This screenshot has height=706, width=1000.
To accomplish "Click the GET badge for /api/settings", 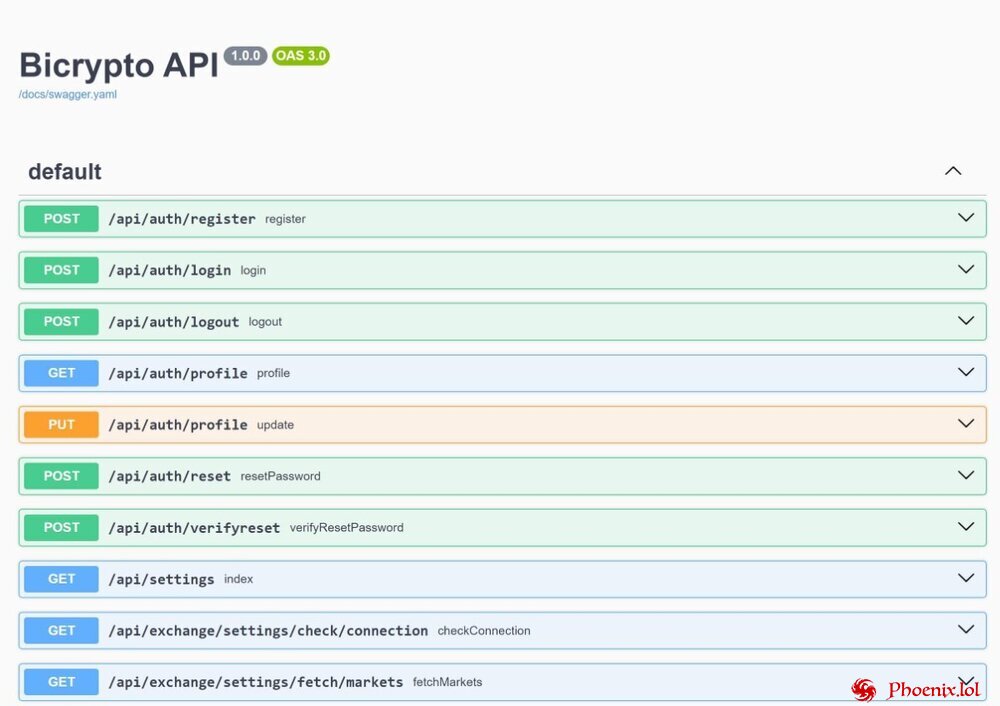I will pyautogui.click(x=61, y=579).
